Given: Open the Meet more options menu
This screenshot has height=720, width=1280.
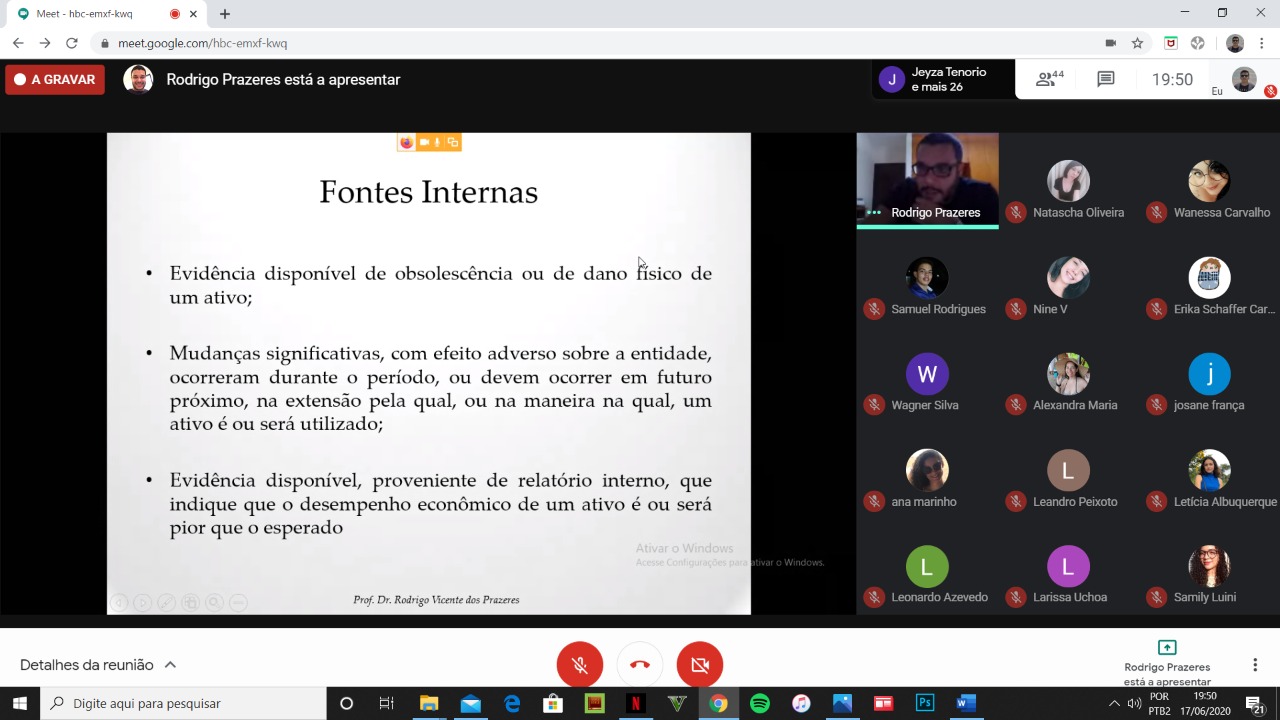Looking at the screenshot, I should pos(1255,665).
